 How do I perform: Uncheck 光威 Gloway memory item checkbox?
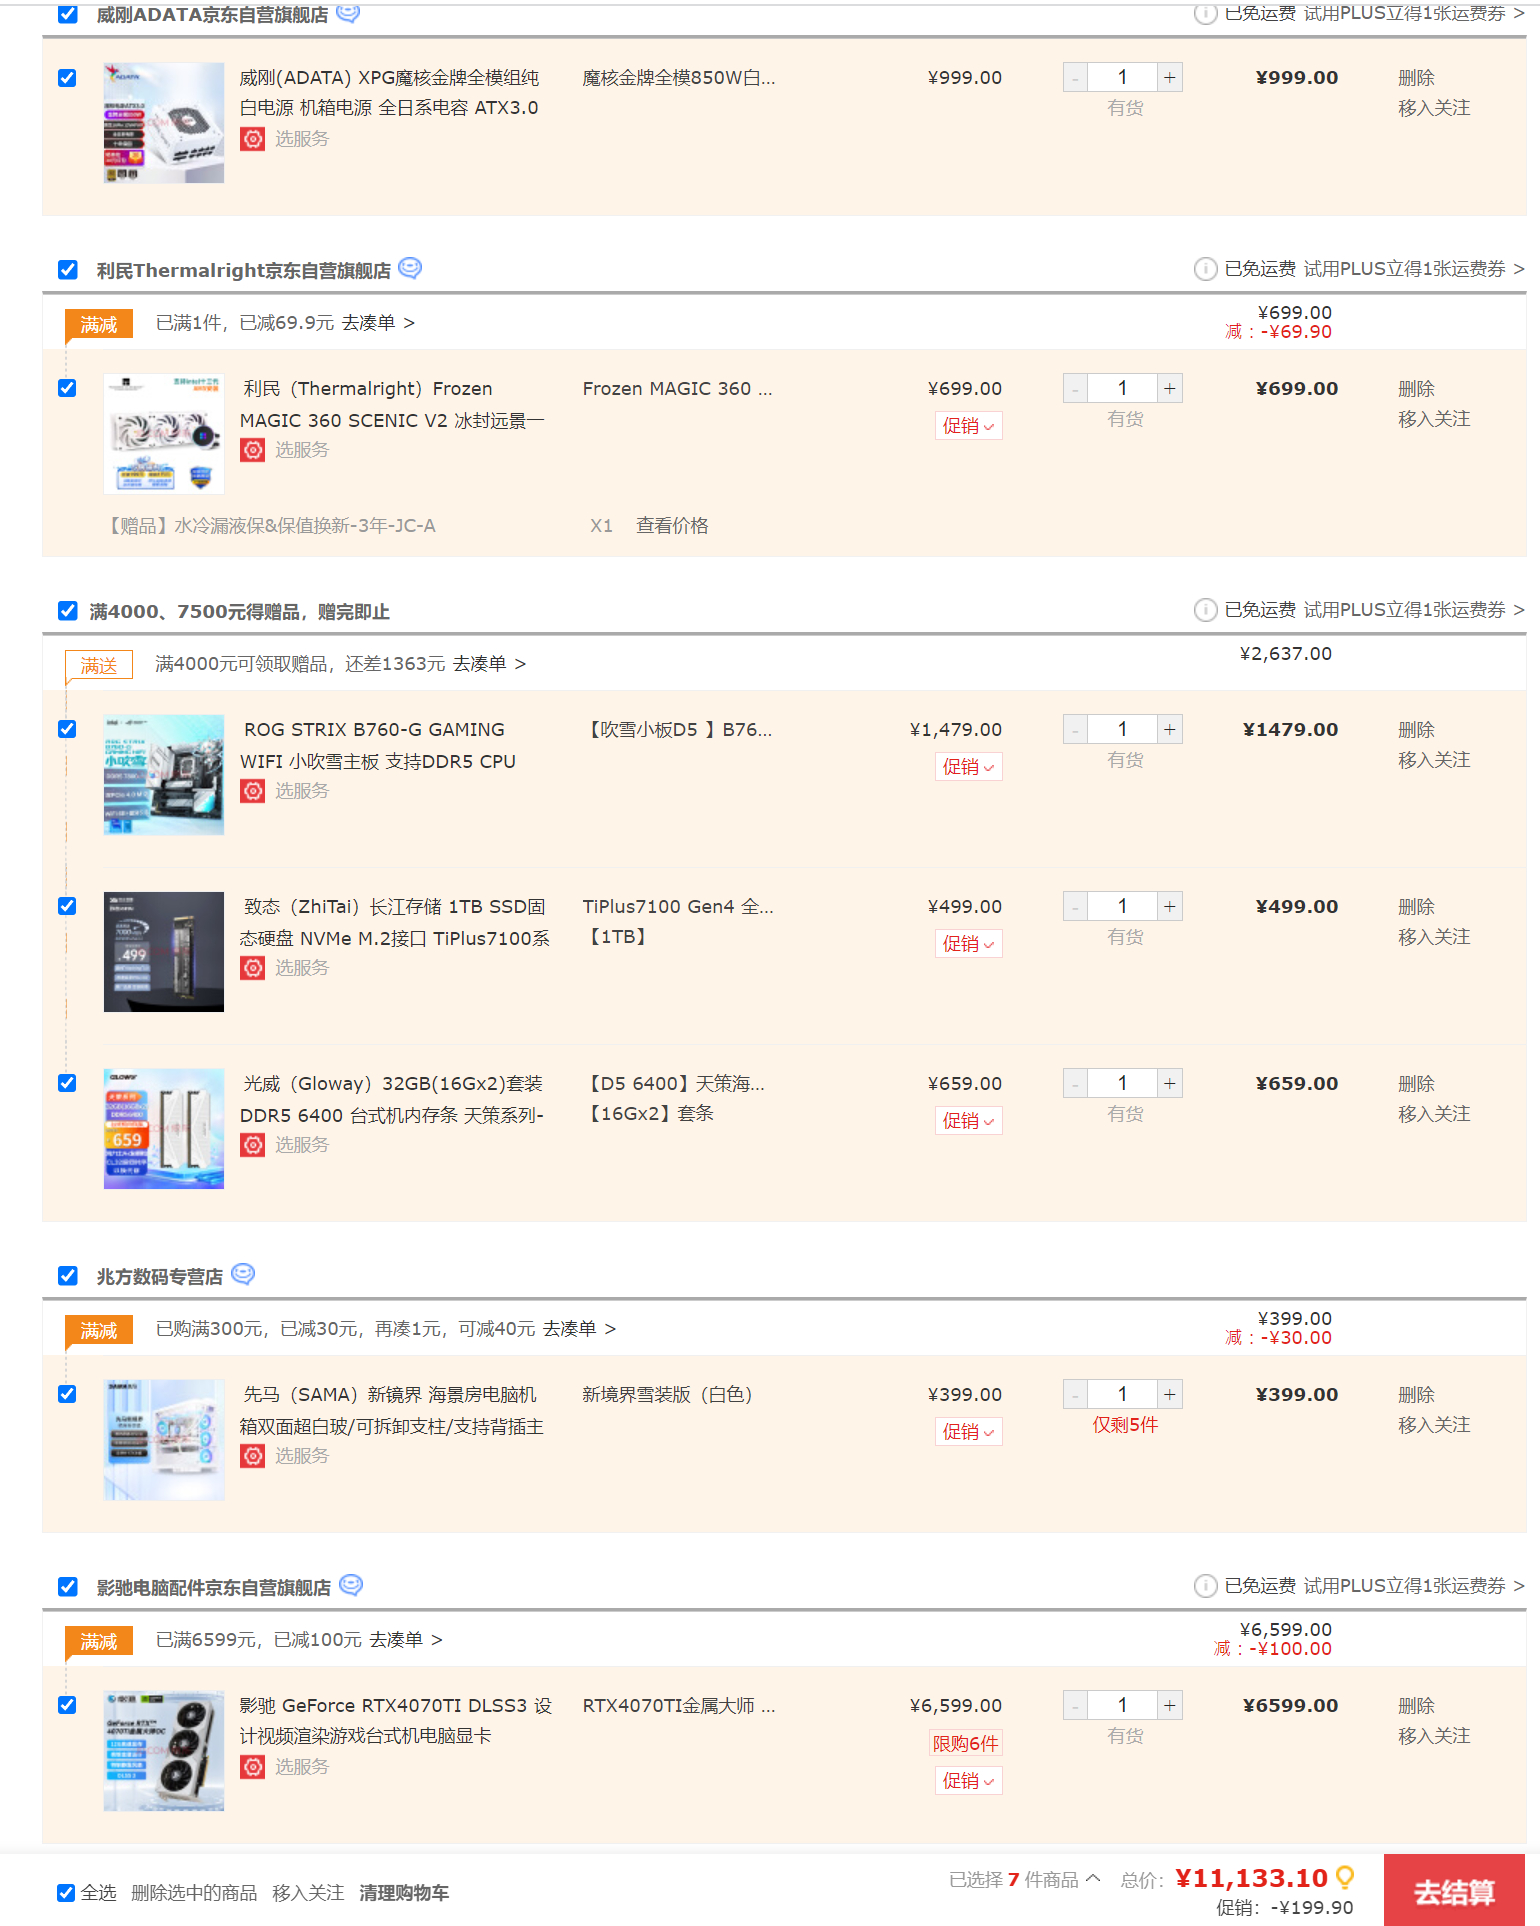[67, 1083]
